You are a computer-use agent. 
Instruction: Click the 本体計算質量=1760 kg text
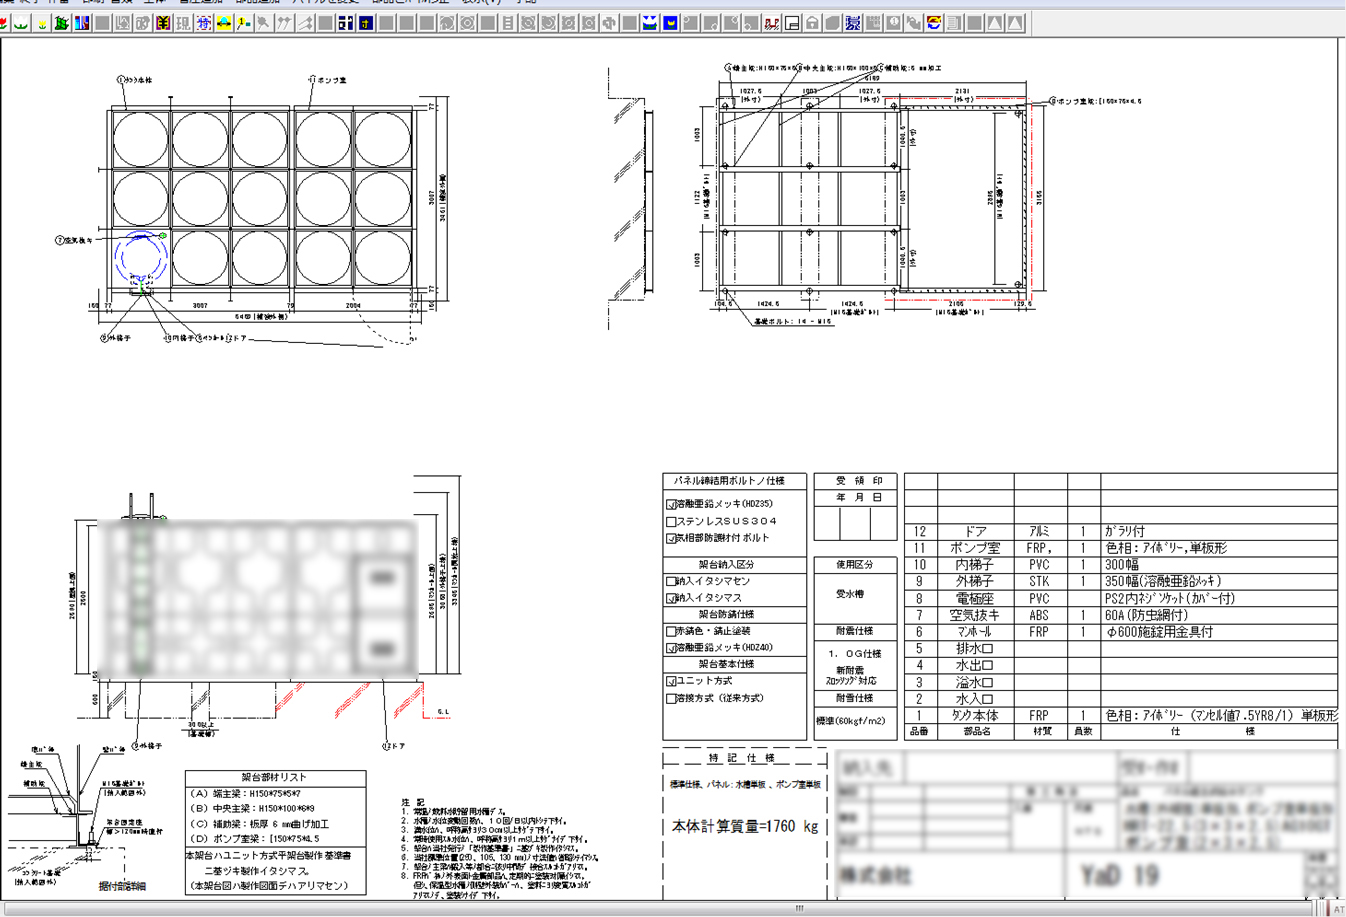tap(744, 827)
